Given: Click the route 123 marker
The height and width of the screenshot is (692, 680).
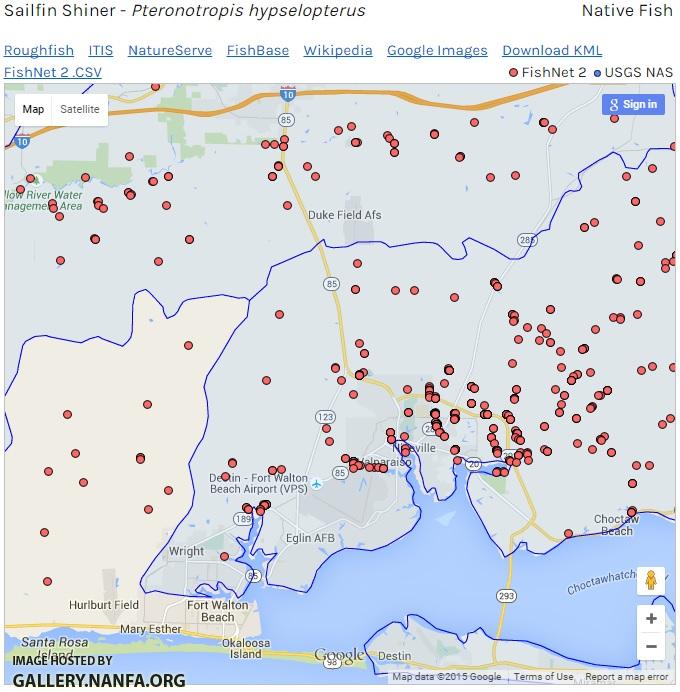Looking at the screenshot, I should click(x=325, y=417).
